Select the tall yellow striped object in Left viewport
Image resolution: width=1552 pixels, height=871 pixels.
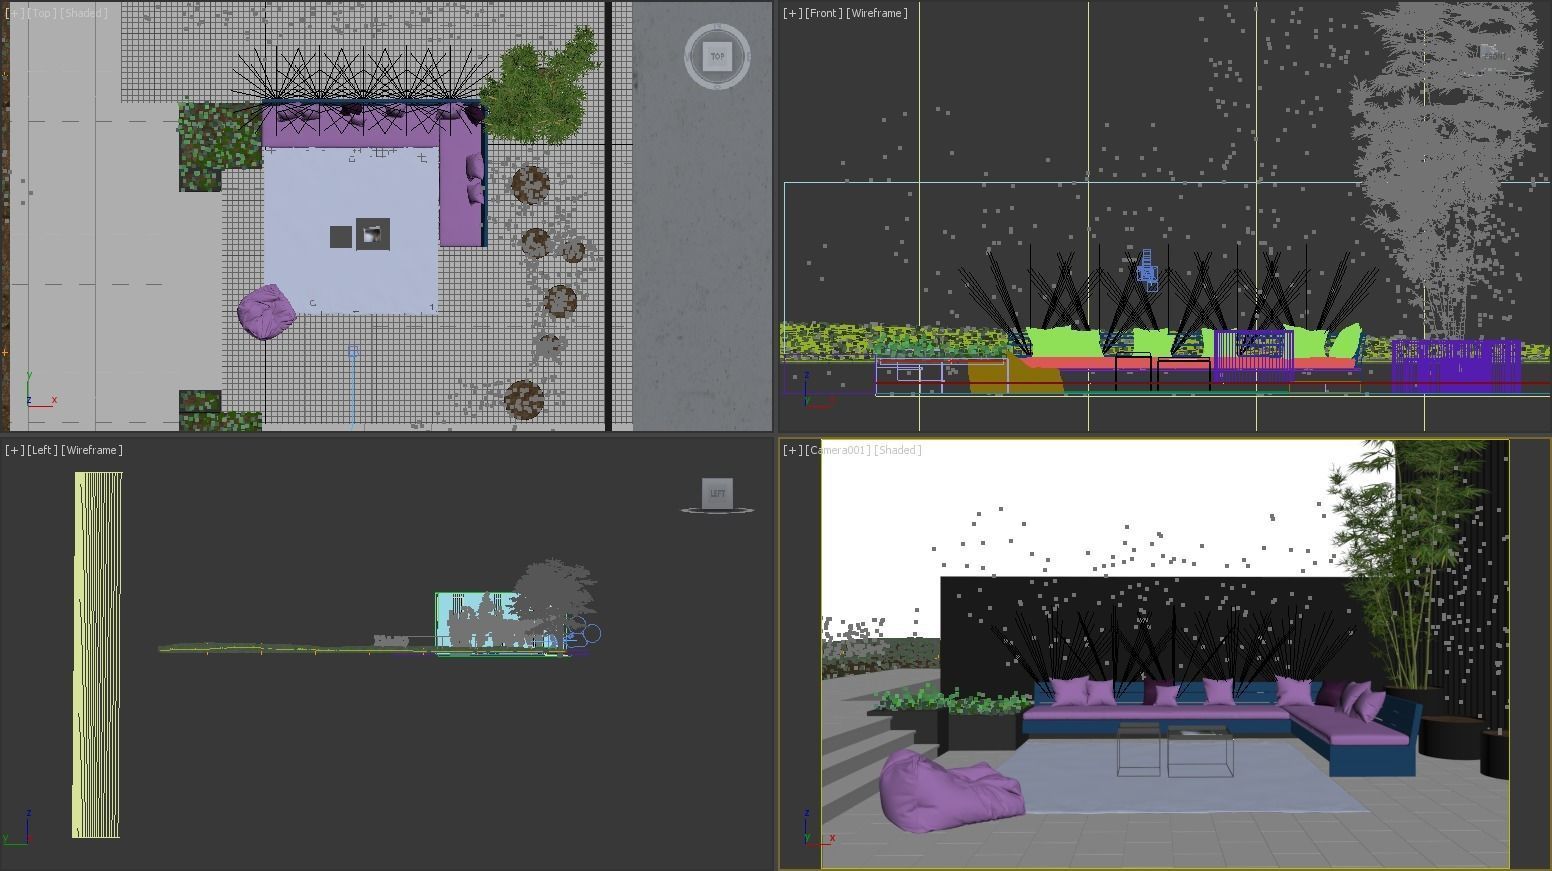point(97,655)
